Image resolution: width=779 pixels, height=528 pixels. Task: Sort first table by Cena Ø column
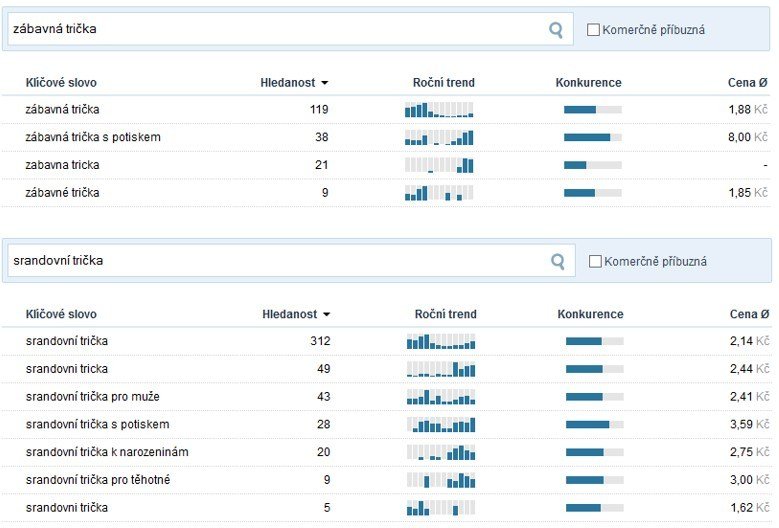pos(748,82)
